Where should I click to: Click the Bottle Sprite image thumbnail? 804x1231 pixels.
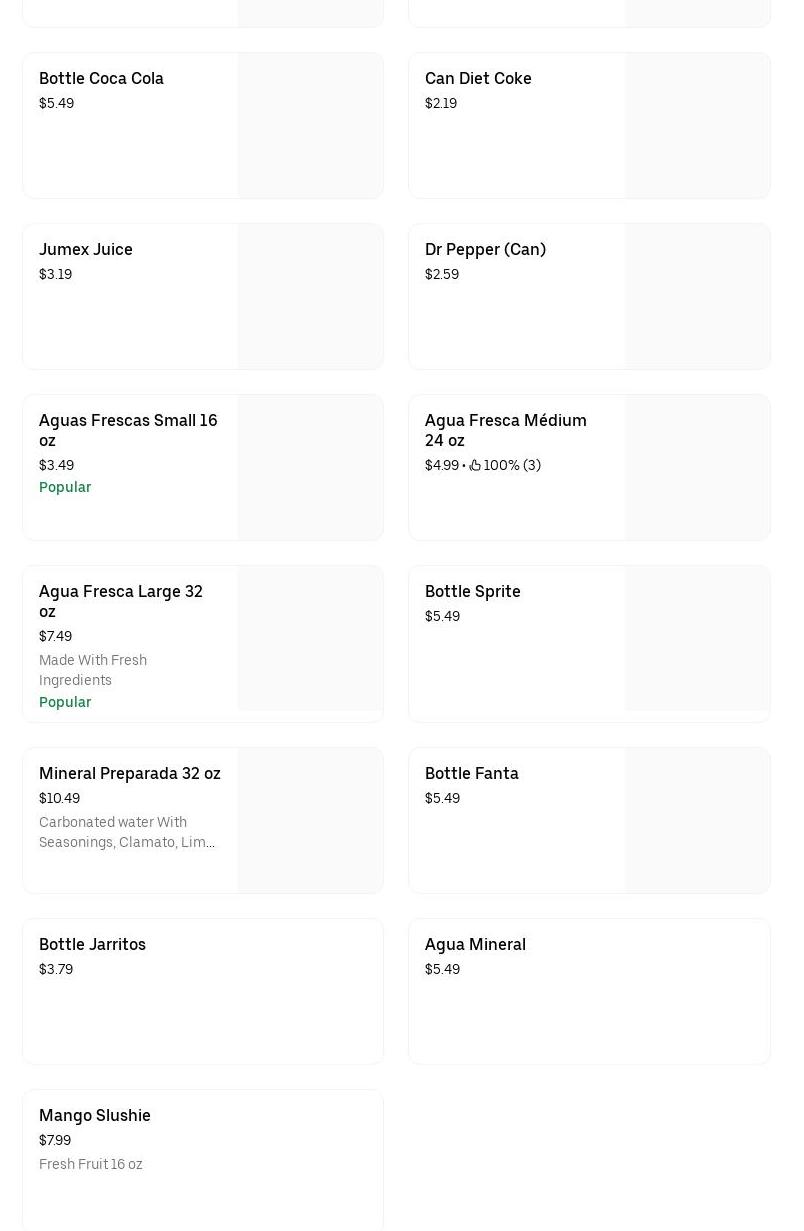point(697,639)
